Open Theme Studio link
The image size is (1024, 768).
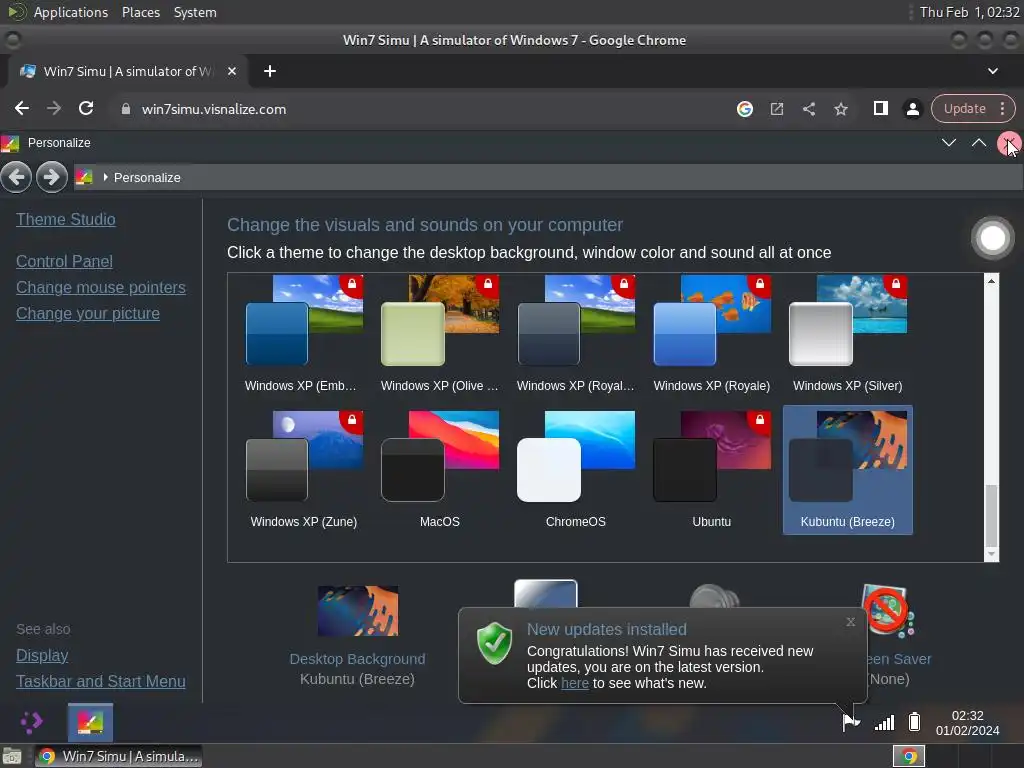[65, 219]
